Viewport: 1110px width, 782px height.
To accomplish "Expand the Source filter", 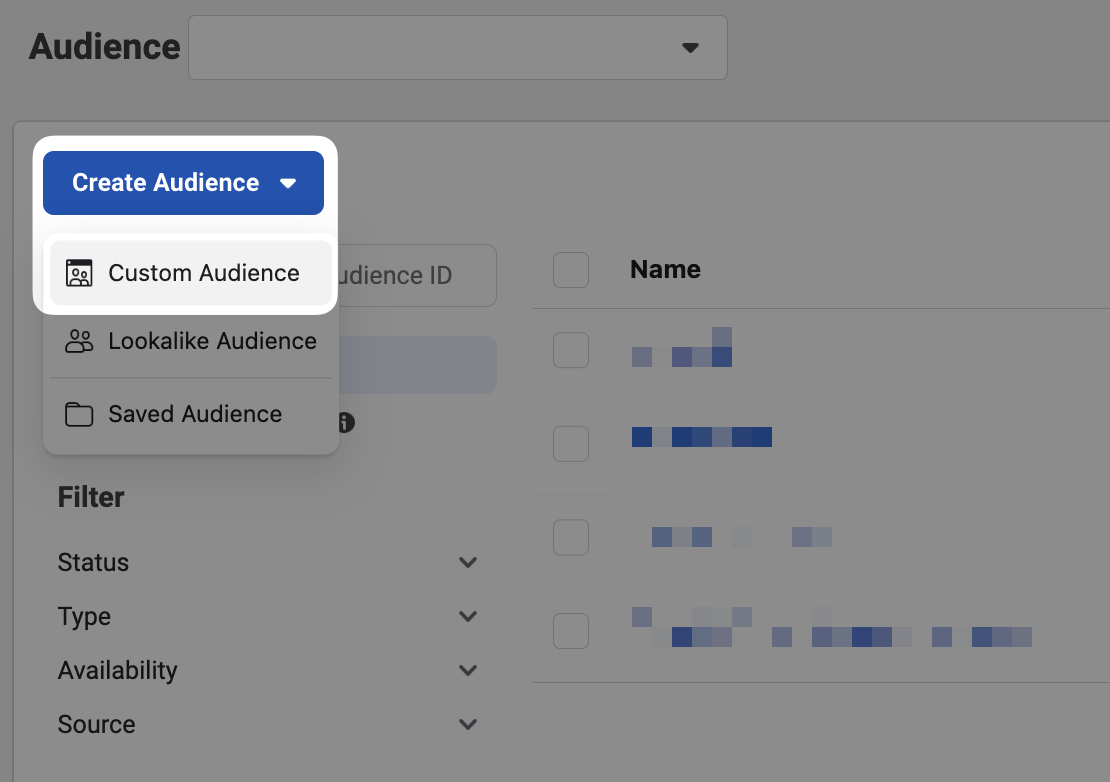I will tap(467, 724).
